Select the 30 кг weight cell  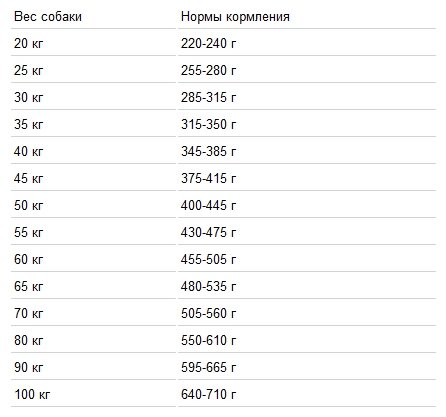29,97
